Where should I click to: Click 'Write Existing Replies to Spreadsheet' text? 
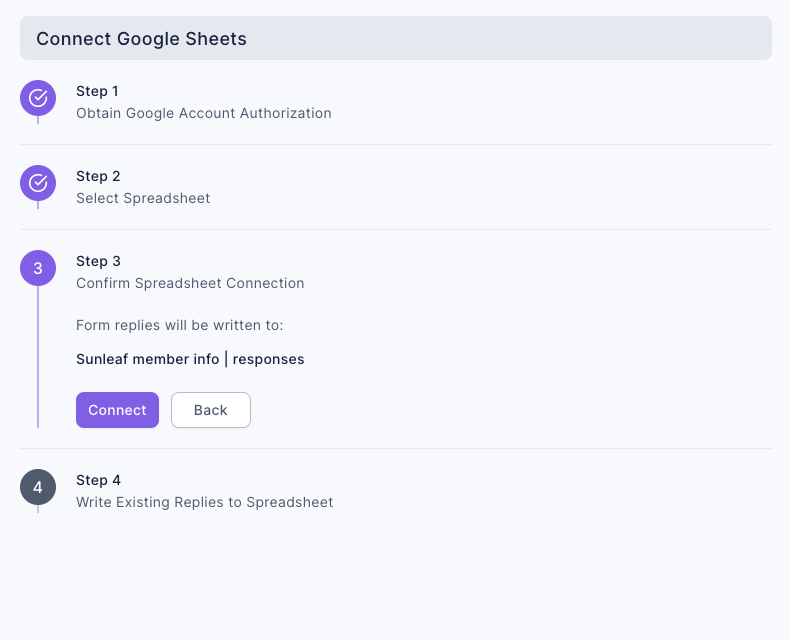pos(205,502)
